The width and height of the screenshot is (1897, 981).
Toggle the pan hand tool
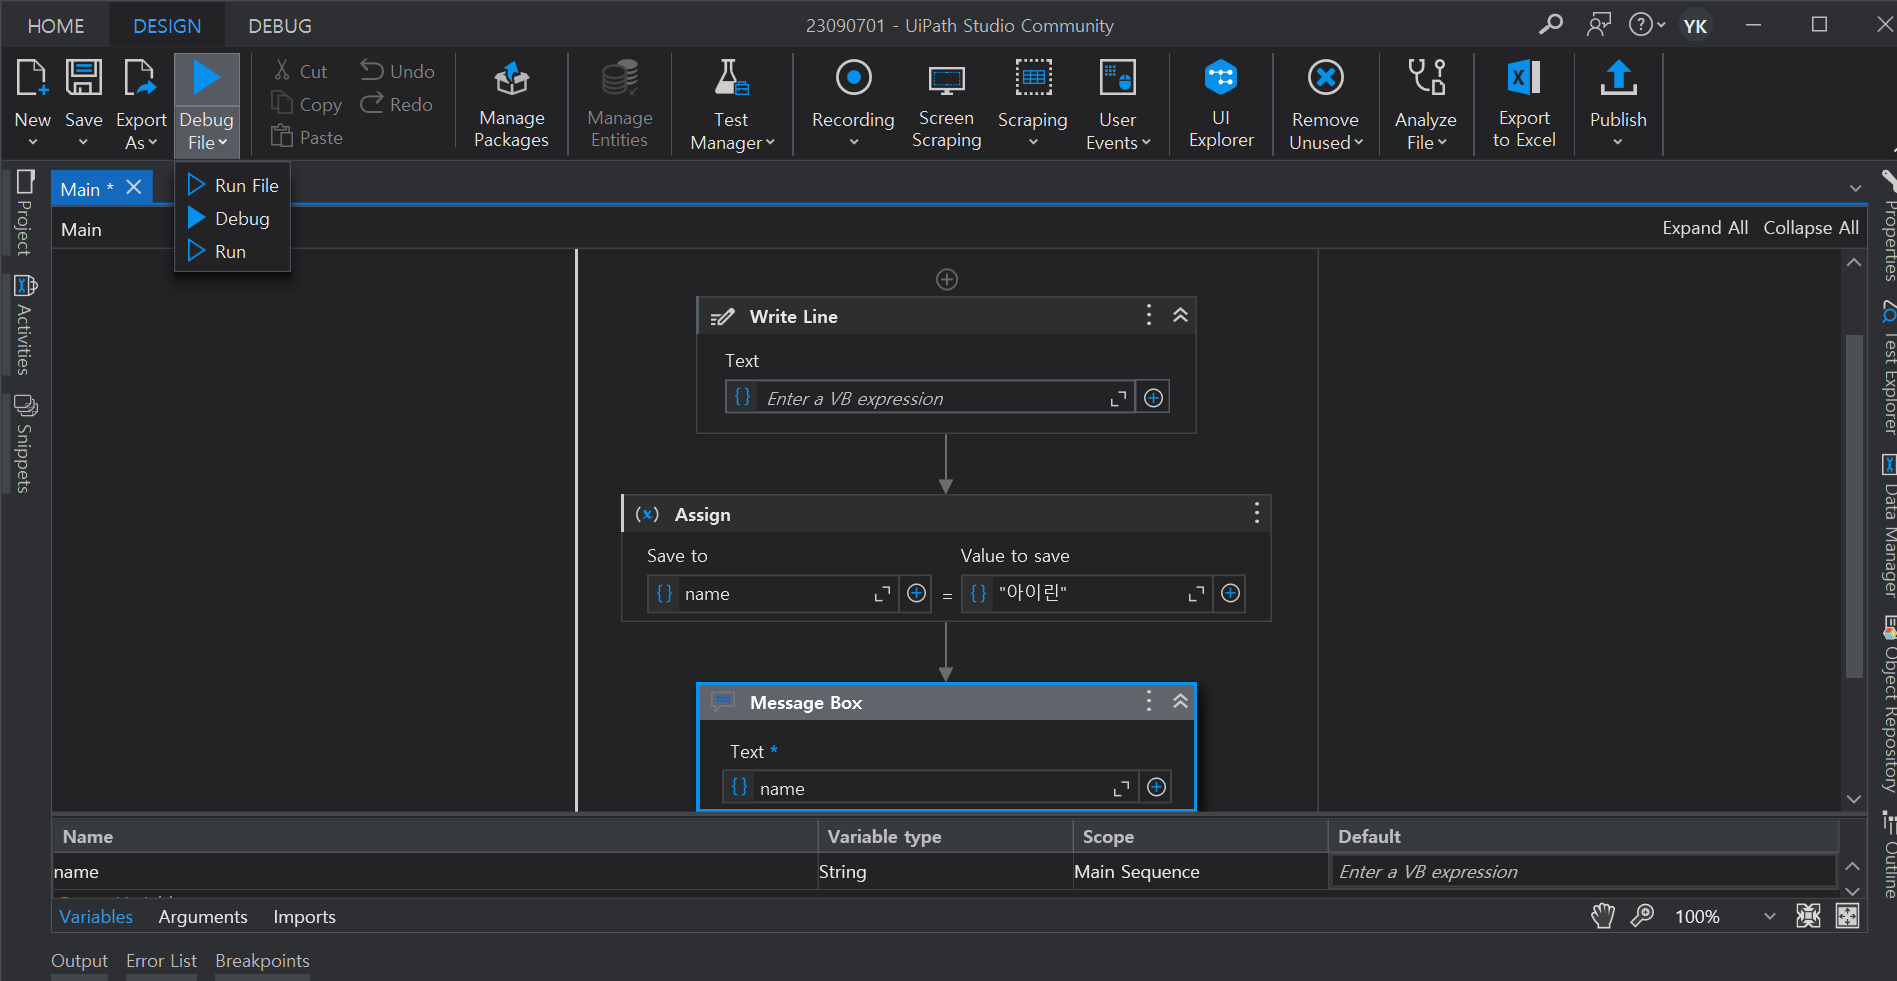click(x=1603, y=916)
